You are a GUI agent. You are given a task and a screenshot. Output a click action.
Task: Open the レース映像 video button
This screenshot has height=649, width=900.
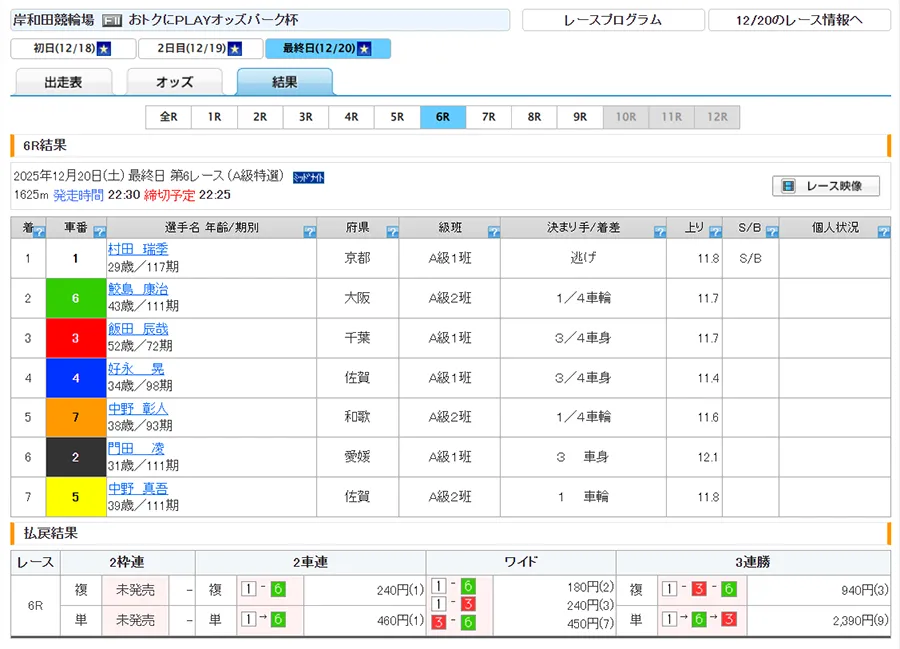tap(826, 186)
